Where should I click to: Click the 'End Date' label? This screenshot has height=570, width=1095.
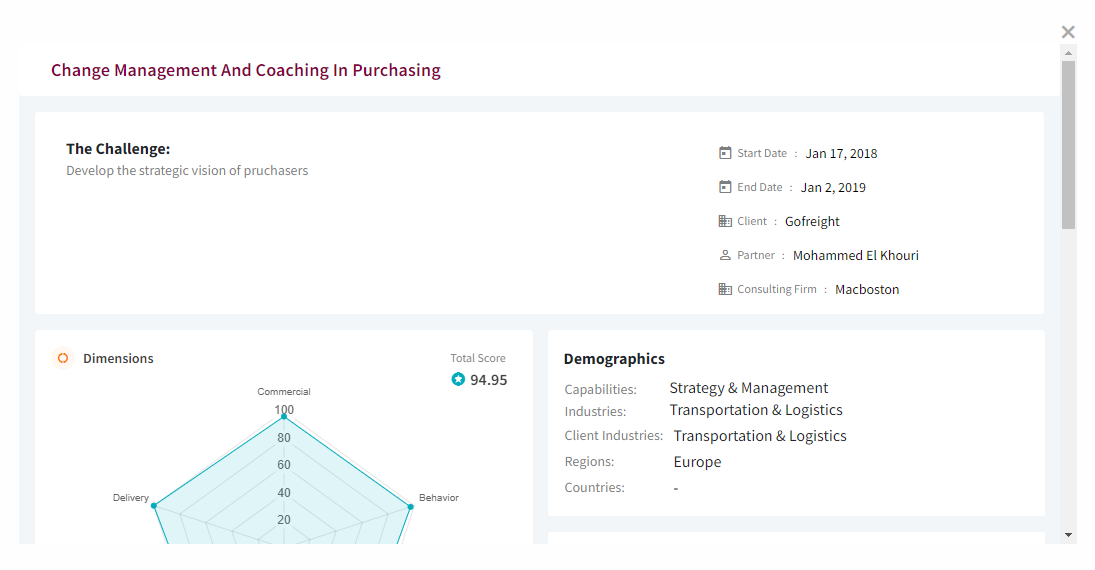click(x=760, y=187)
